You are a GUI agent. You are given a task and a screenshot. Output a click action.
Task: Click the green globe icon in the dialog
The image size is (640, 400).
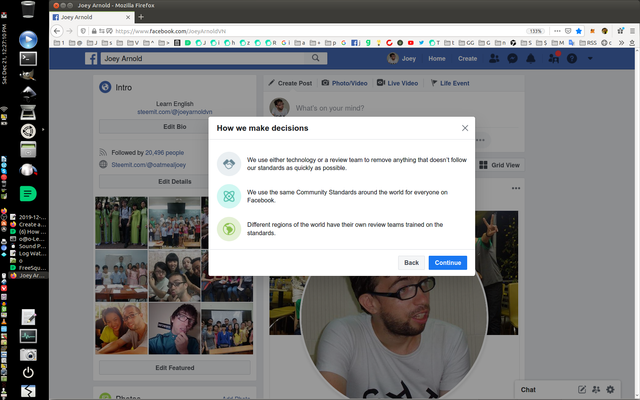(x=229, y=229)
